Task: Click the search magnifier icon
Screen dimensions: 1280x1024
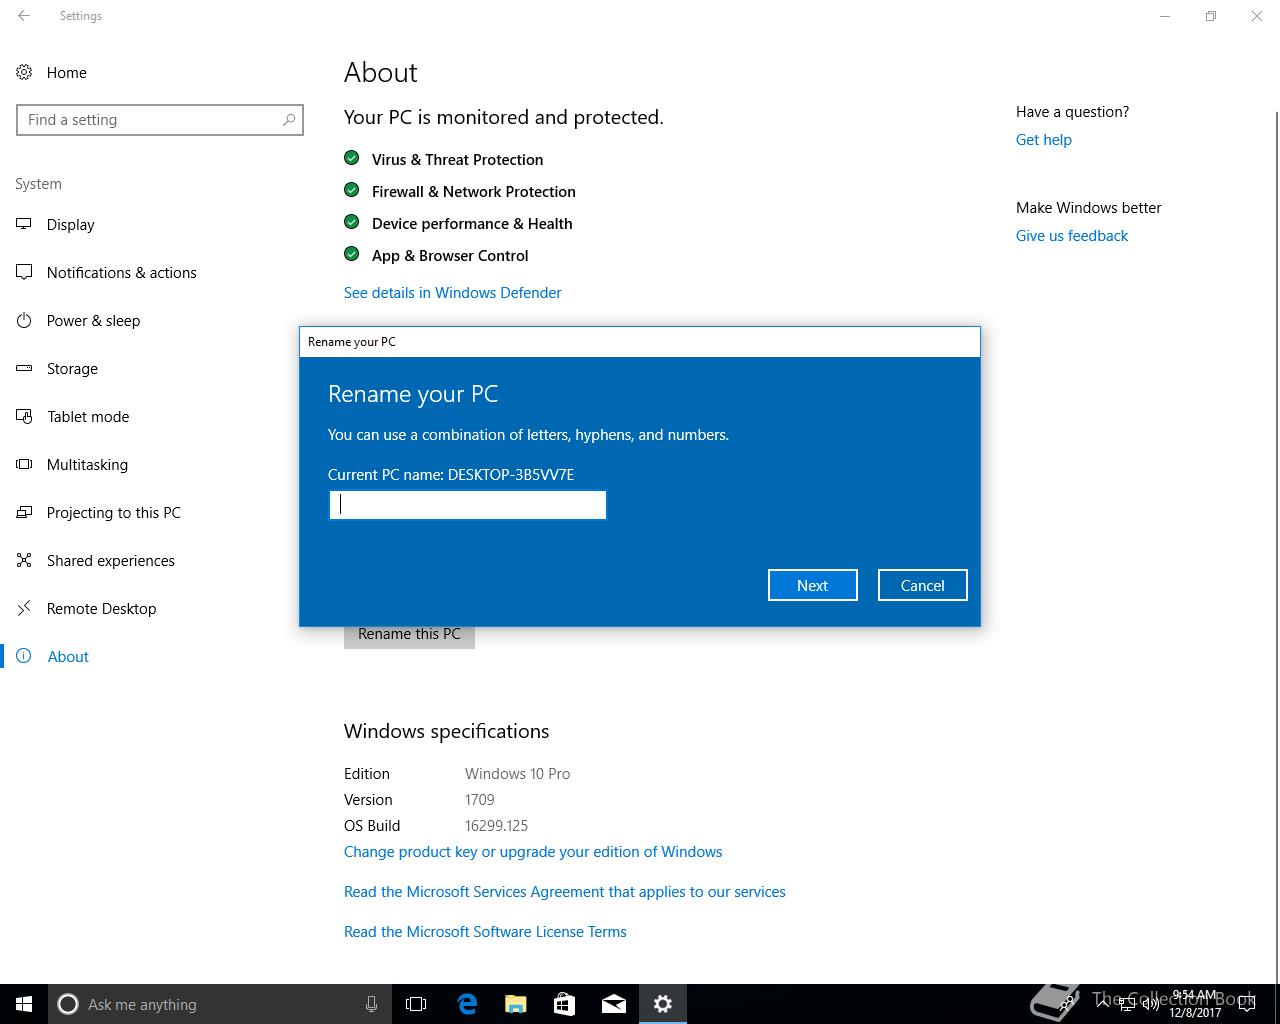Action: 289,120
